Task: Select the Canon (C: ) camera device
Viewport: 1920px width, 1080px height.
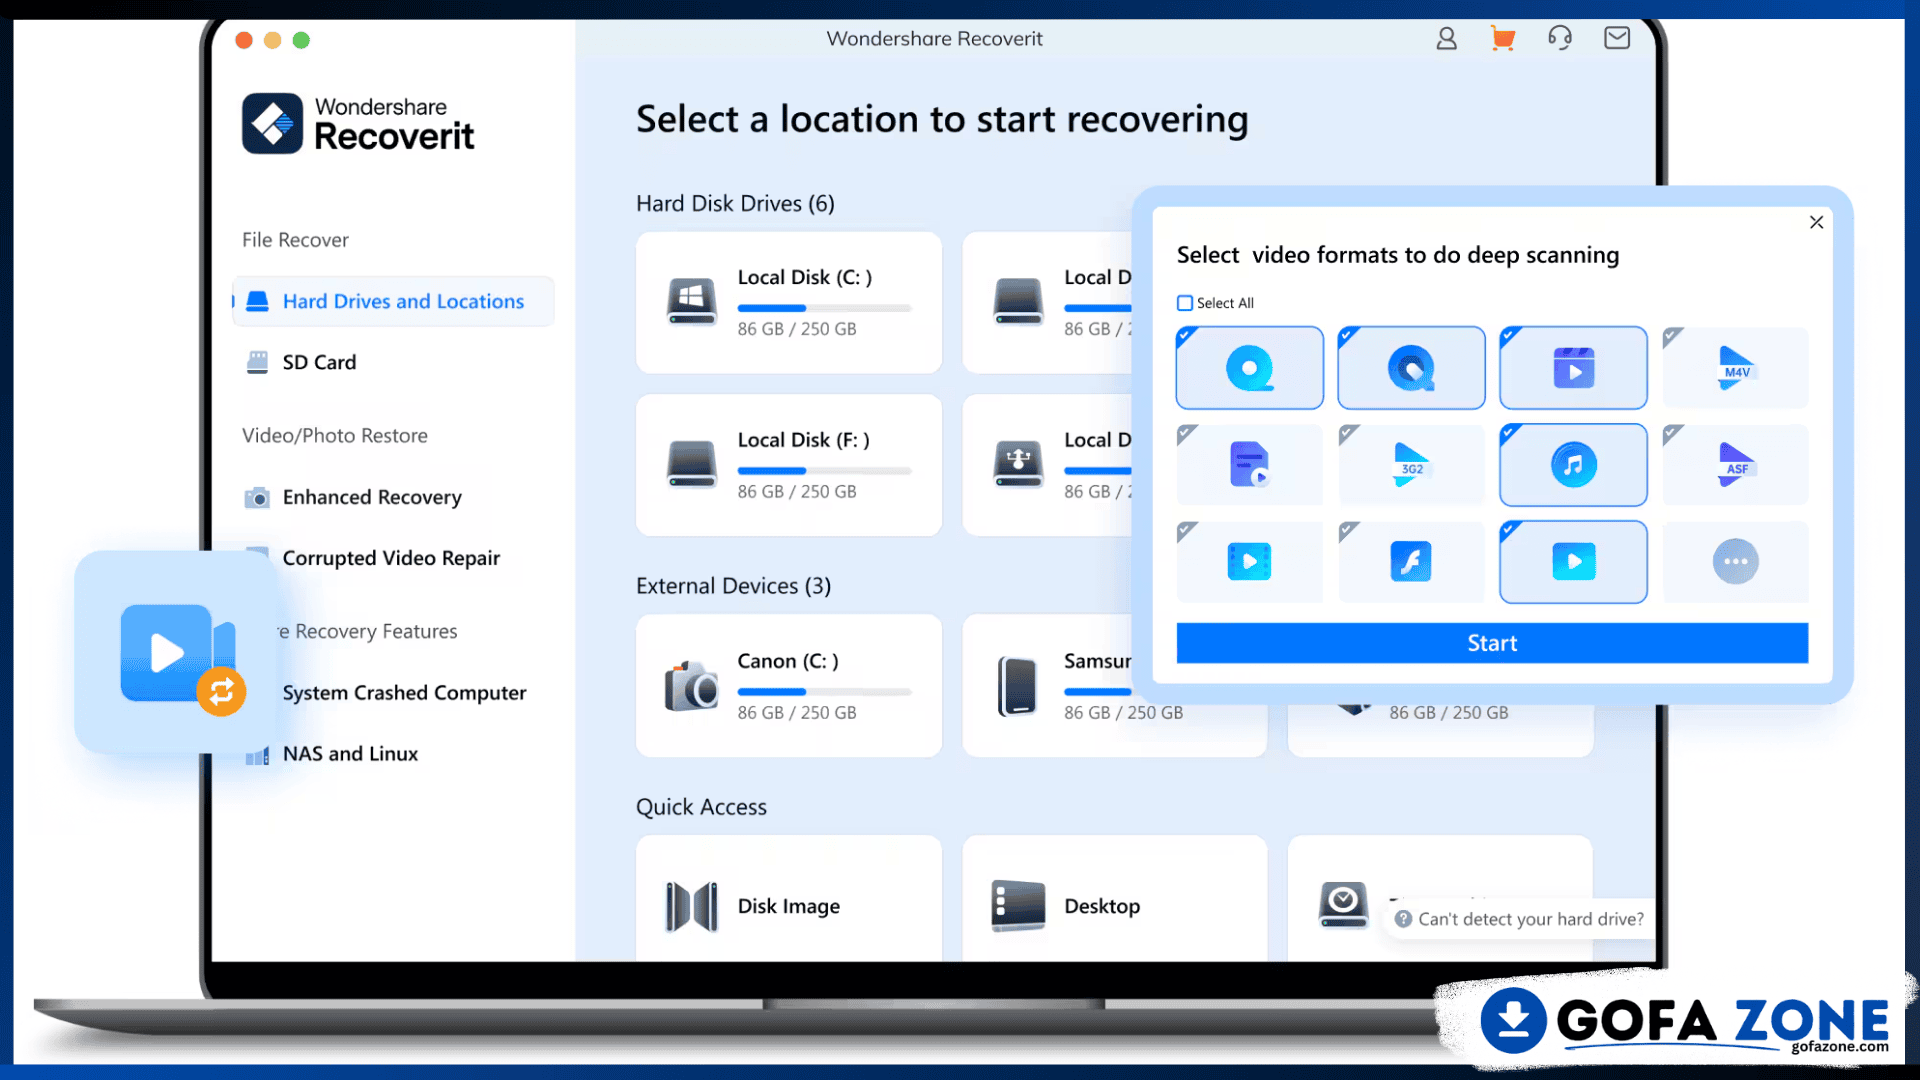Action: click(789, 686)
